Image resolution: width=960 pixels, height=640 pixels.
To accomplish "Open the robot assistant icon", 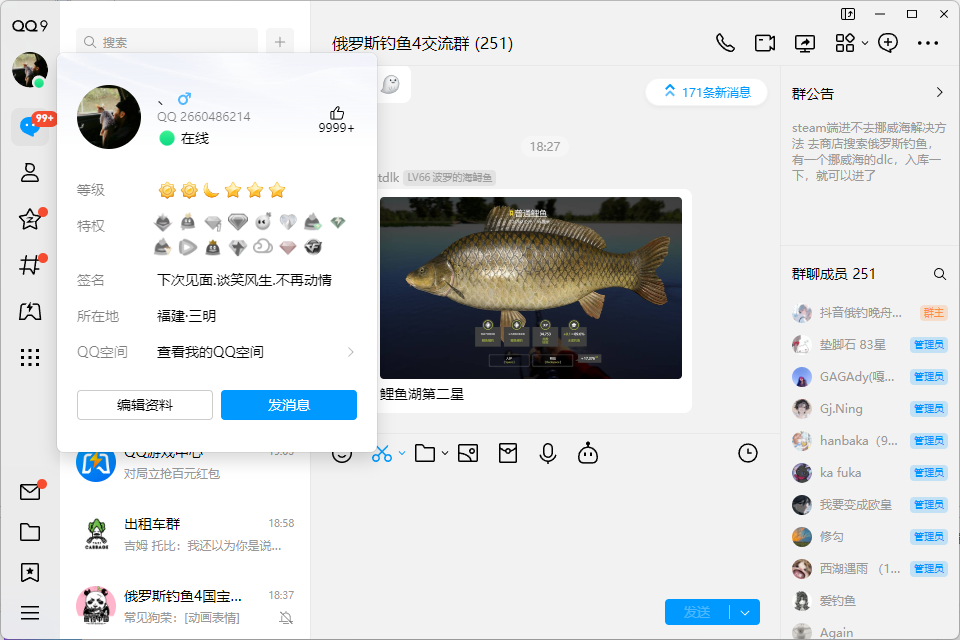I will 588,454.
